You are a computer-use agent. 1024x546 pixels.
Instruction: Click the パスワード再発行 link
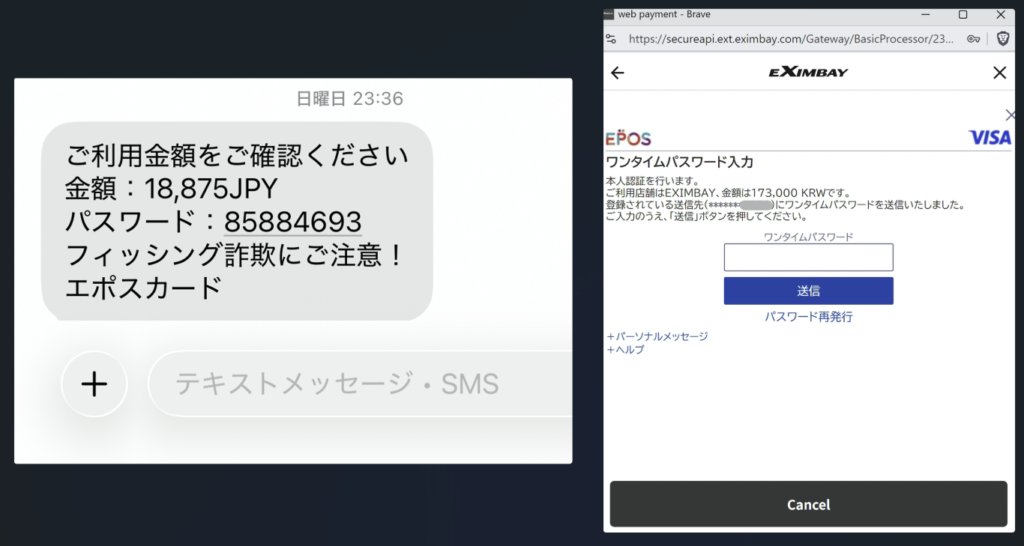808,317
